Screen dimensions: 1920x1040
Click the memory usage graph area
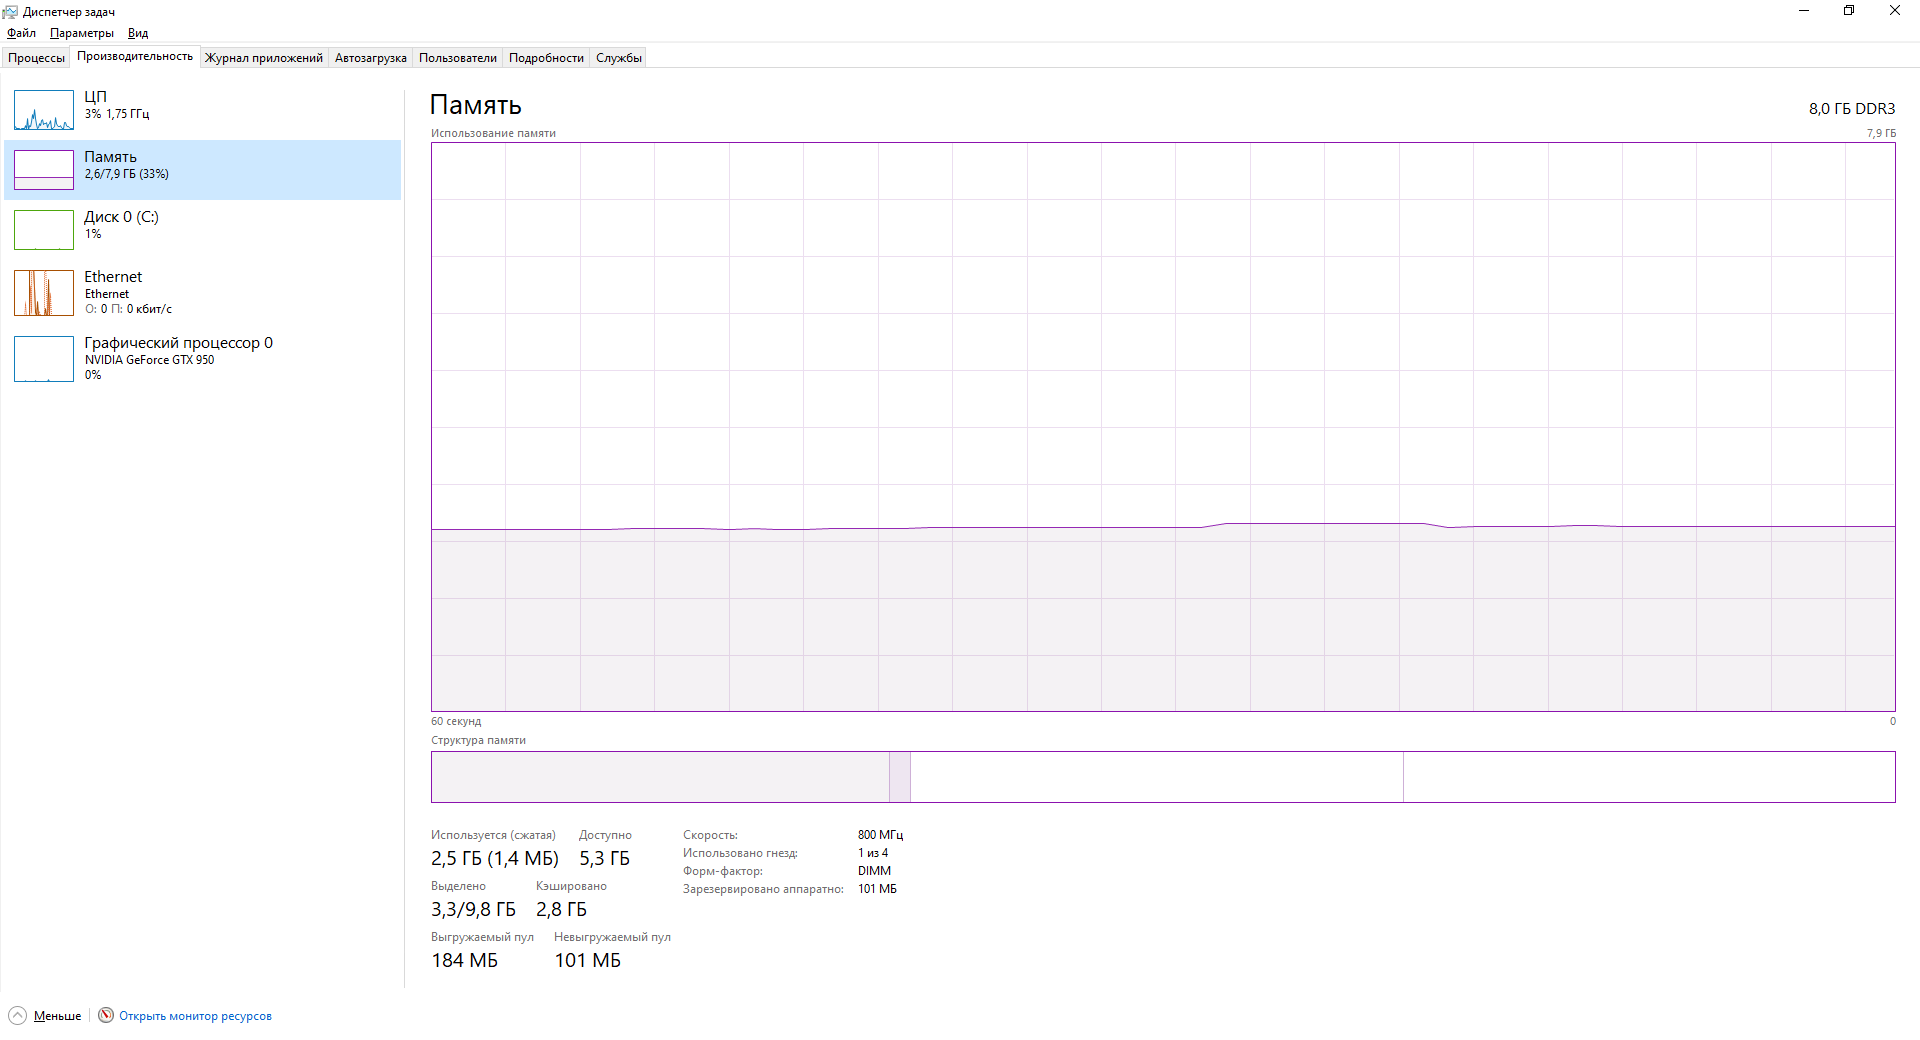click(1163, 427)
